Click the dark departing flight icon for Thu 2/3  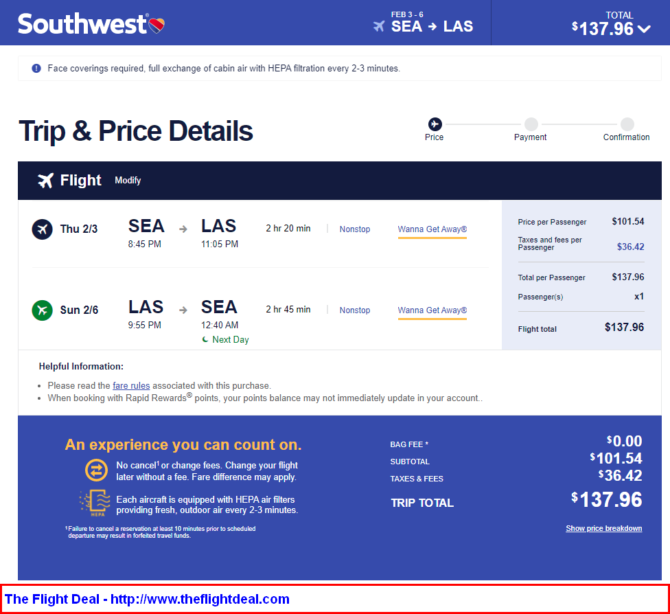pos(42,229)
